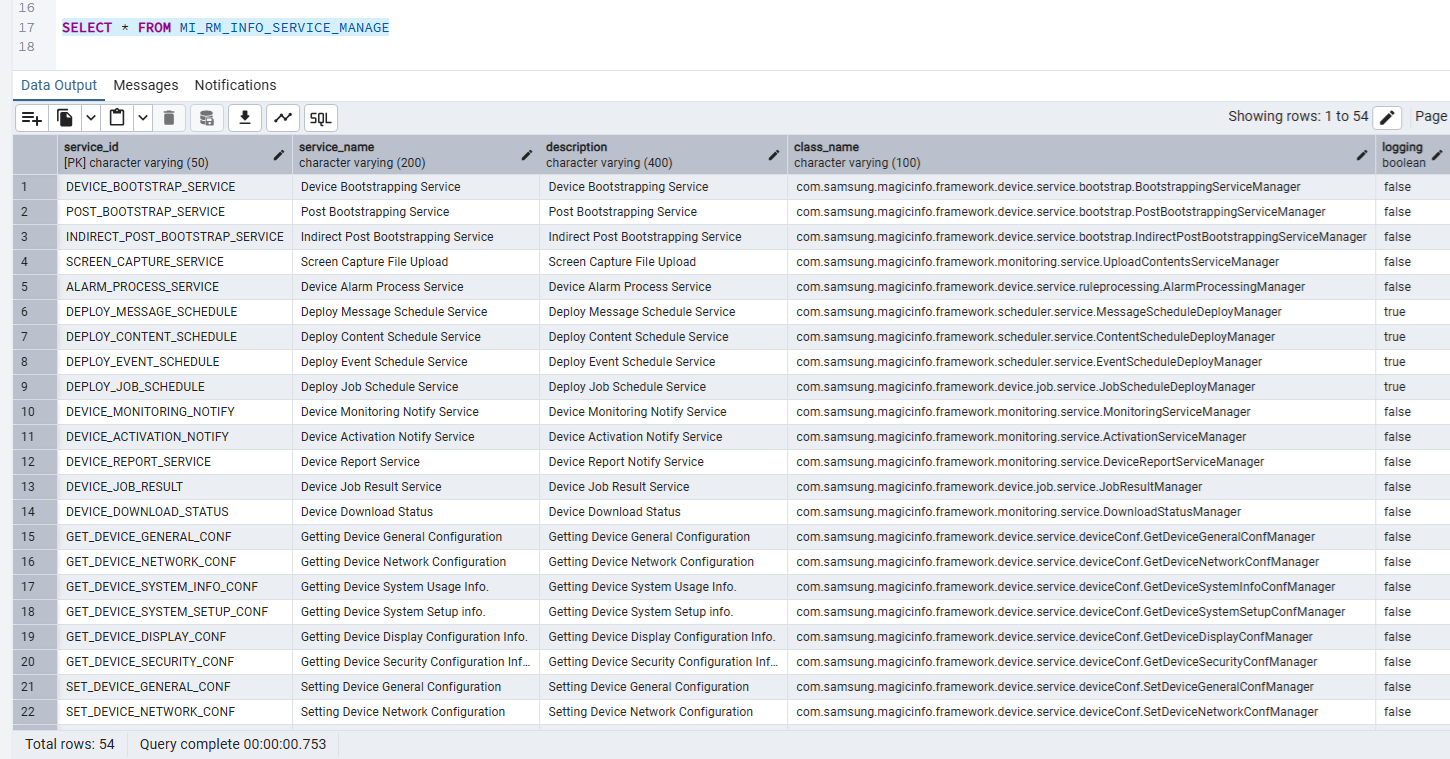Viewport: 1450px width, 759px height.
Task: Click the SCREEN_CAPTURE_SERVICE cell
Action: pos(145,262)
